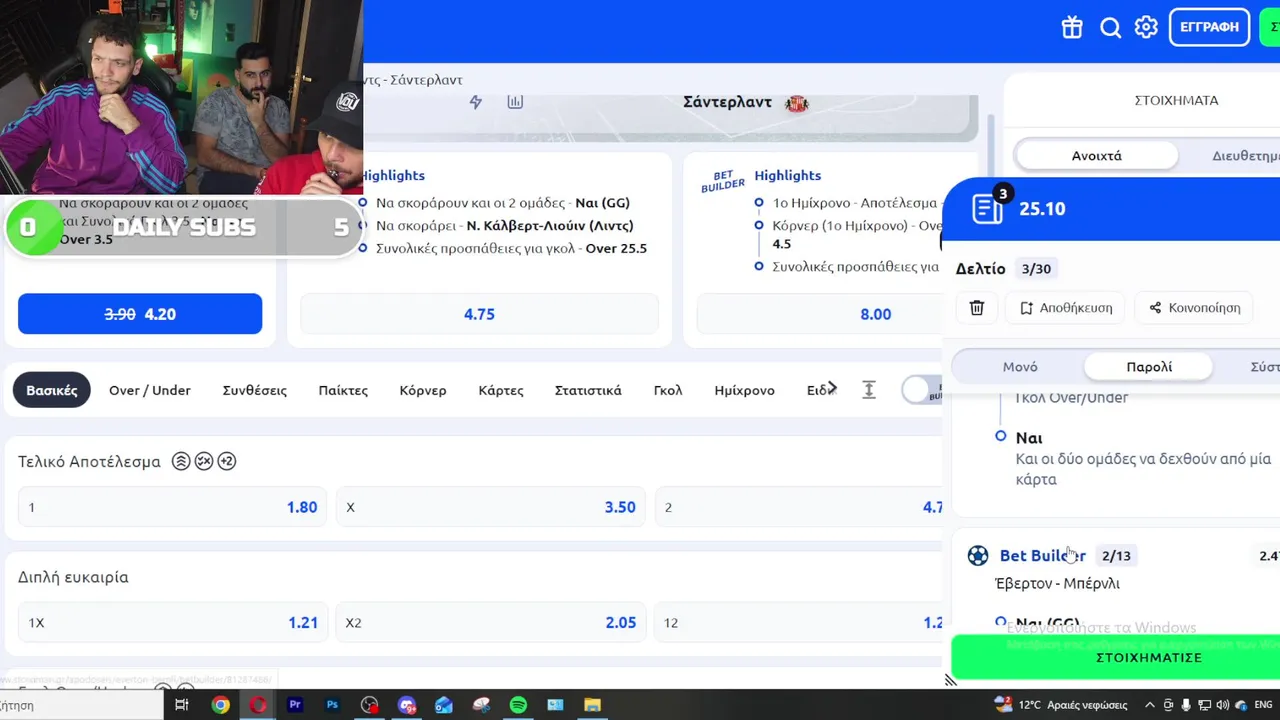The image size is (1280, 720).
Task: Select the Παρολί betslip tab
Action: 1149,367
